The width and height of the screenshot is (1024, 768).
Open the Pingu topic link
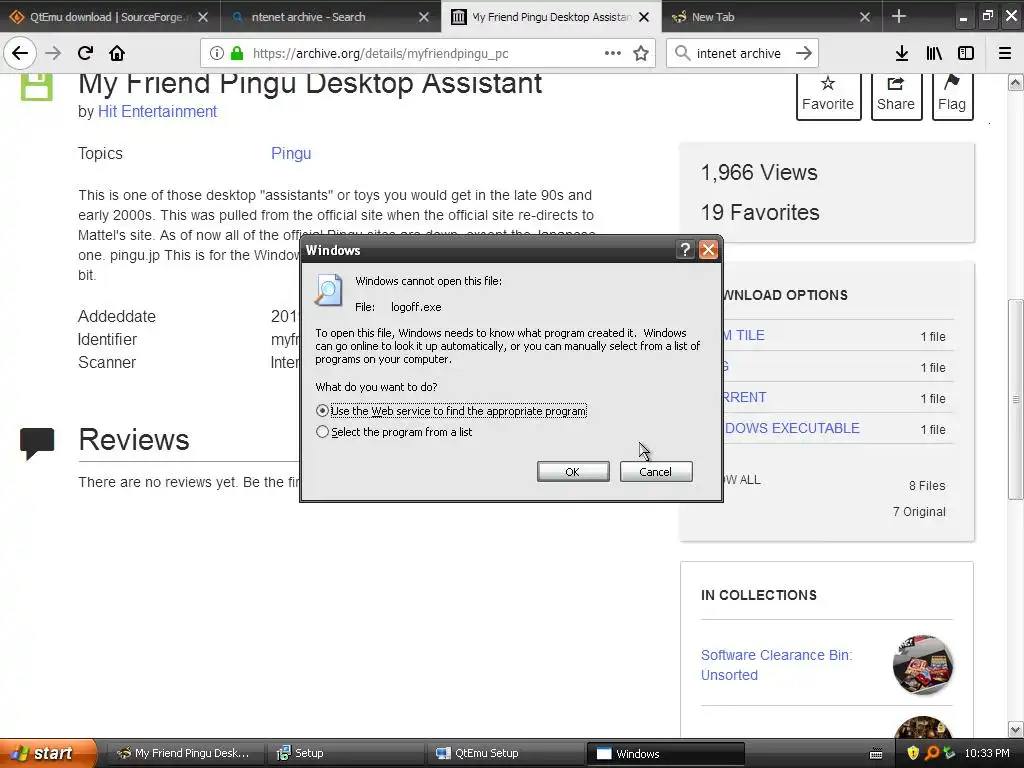click(291, 153)
